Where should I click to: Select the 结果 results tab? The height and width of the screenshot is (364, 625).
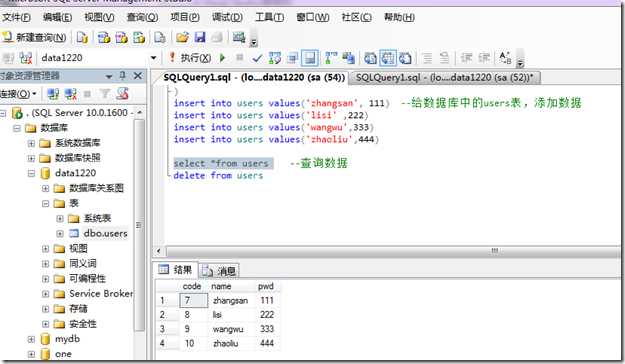click(x=175, y=270)
